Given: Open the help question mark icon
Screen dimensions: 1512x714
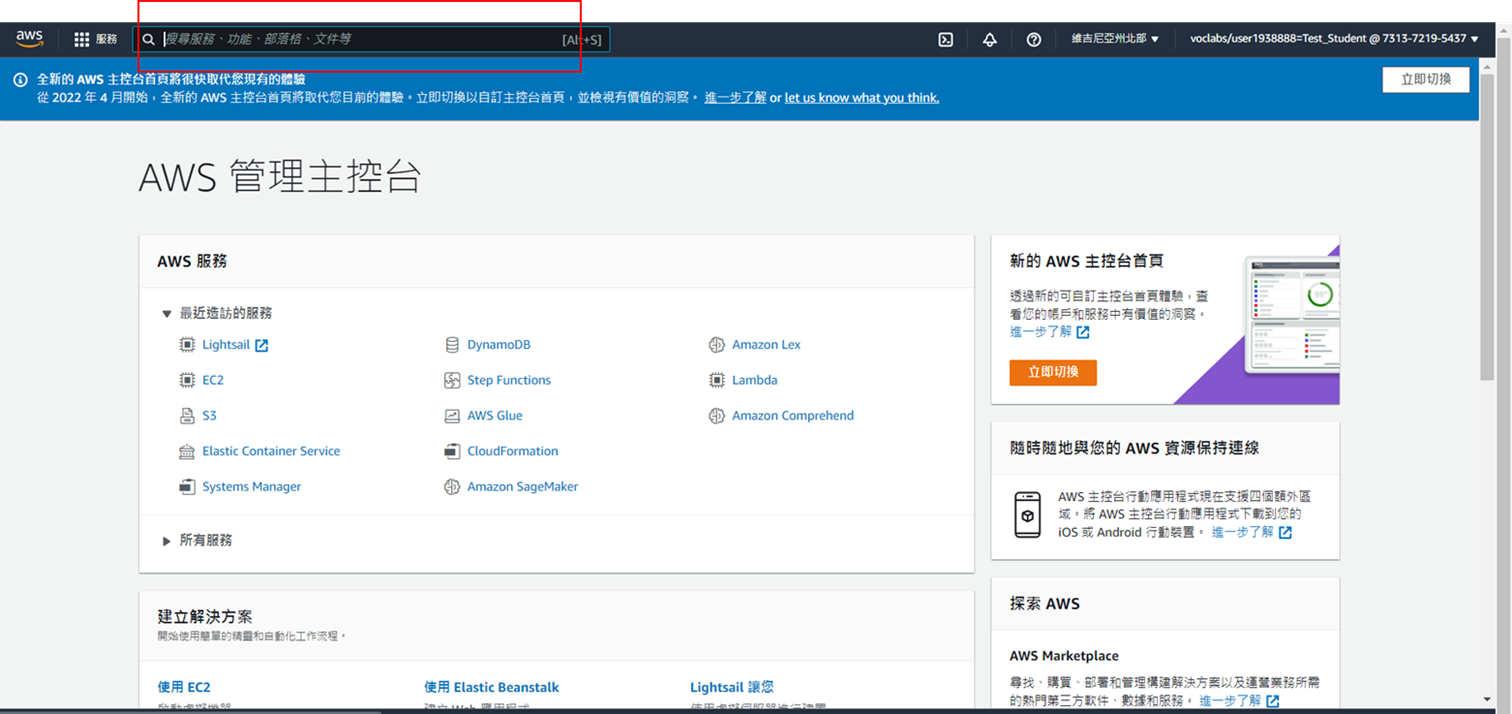Looking at the screenshot, I should click(x=1033, y=39).
